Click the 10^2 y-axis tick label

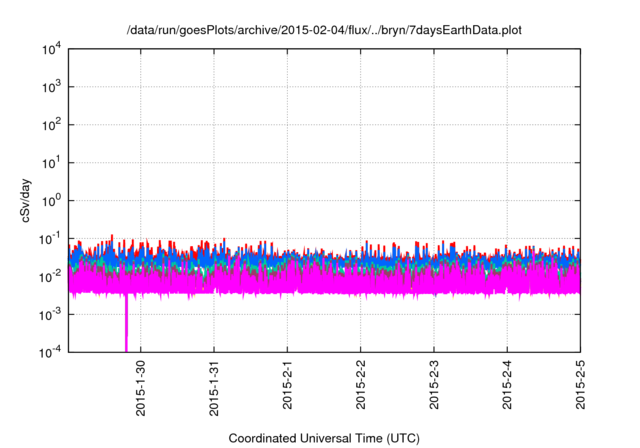coord(52,125)
